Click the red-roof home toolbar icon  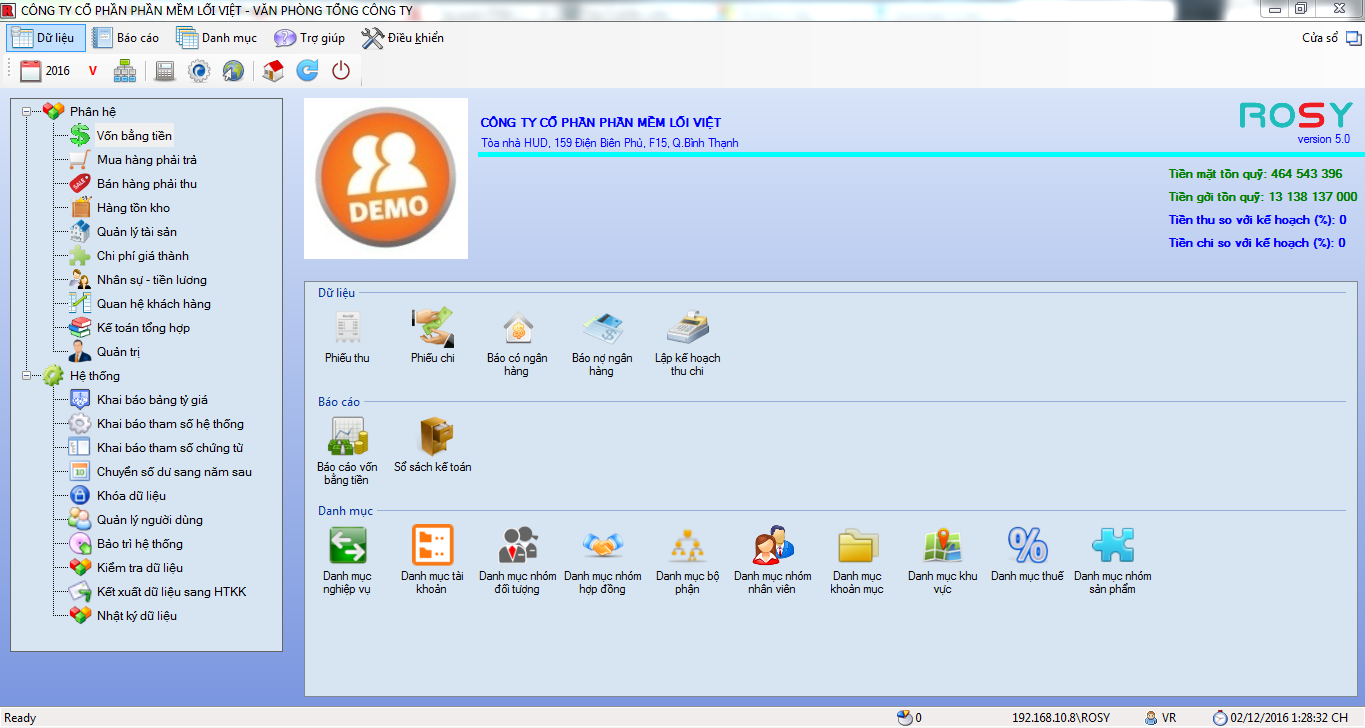(272, 71)
